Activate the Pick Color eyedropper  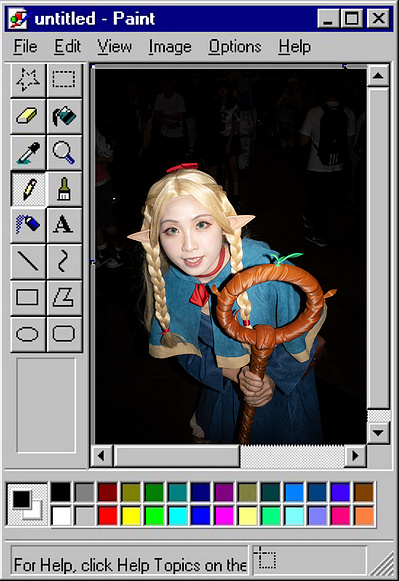click(x=28, y=153)
